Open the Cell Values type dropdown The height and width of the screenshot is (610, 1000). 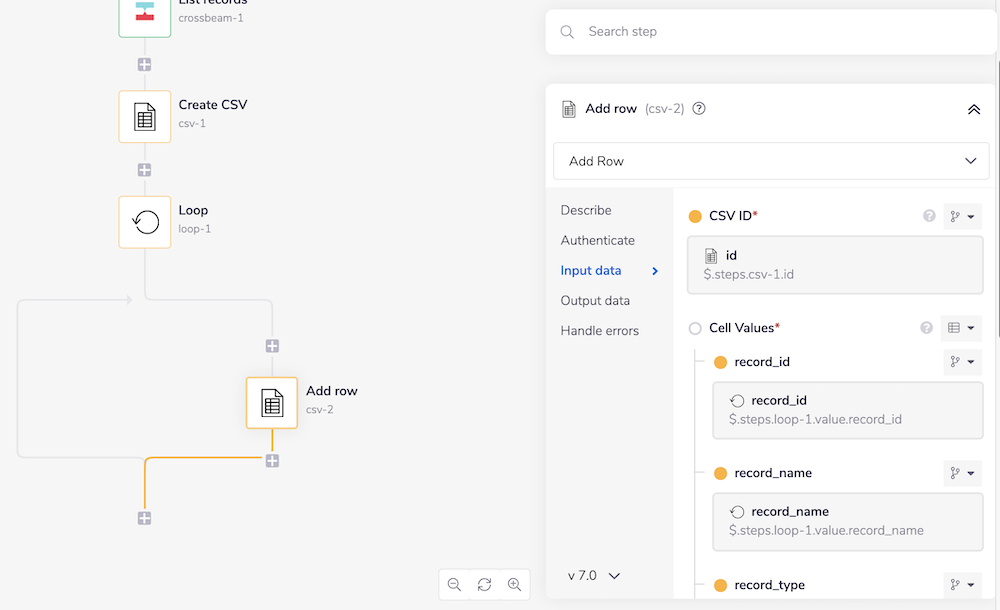coord(961,328)
